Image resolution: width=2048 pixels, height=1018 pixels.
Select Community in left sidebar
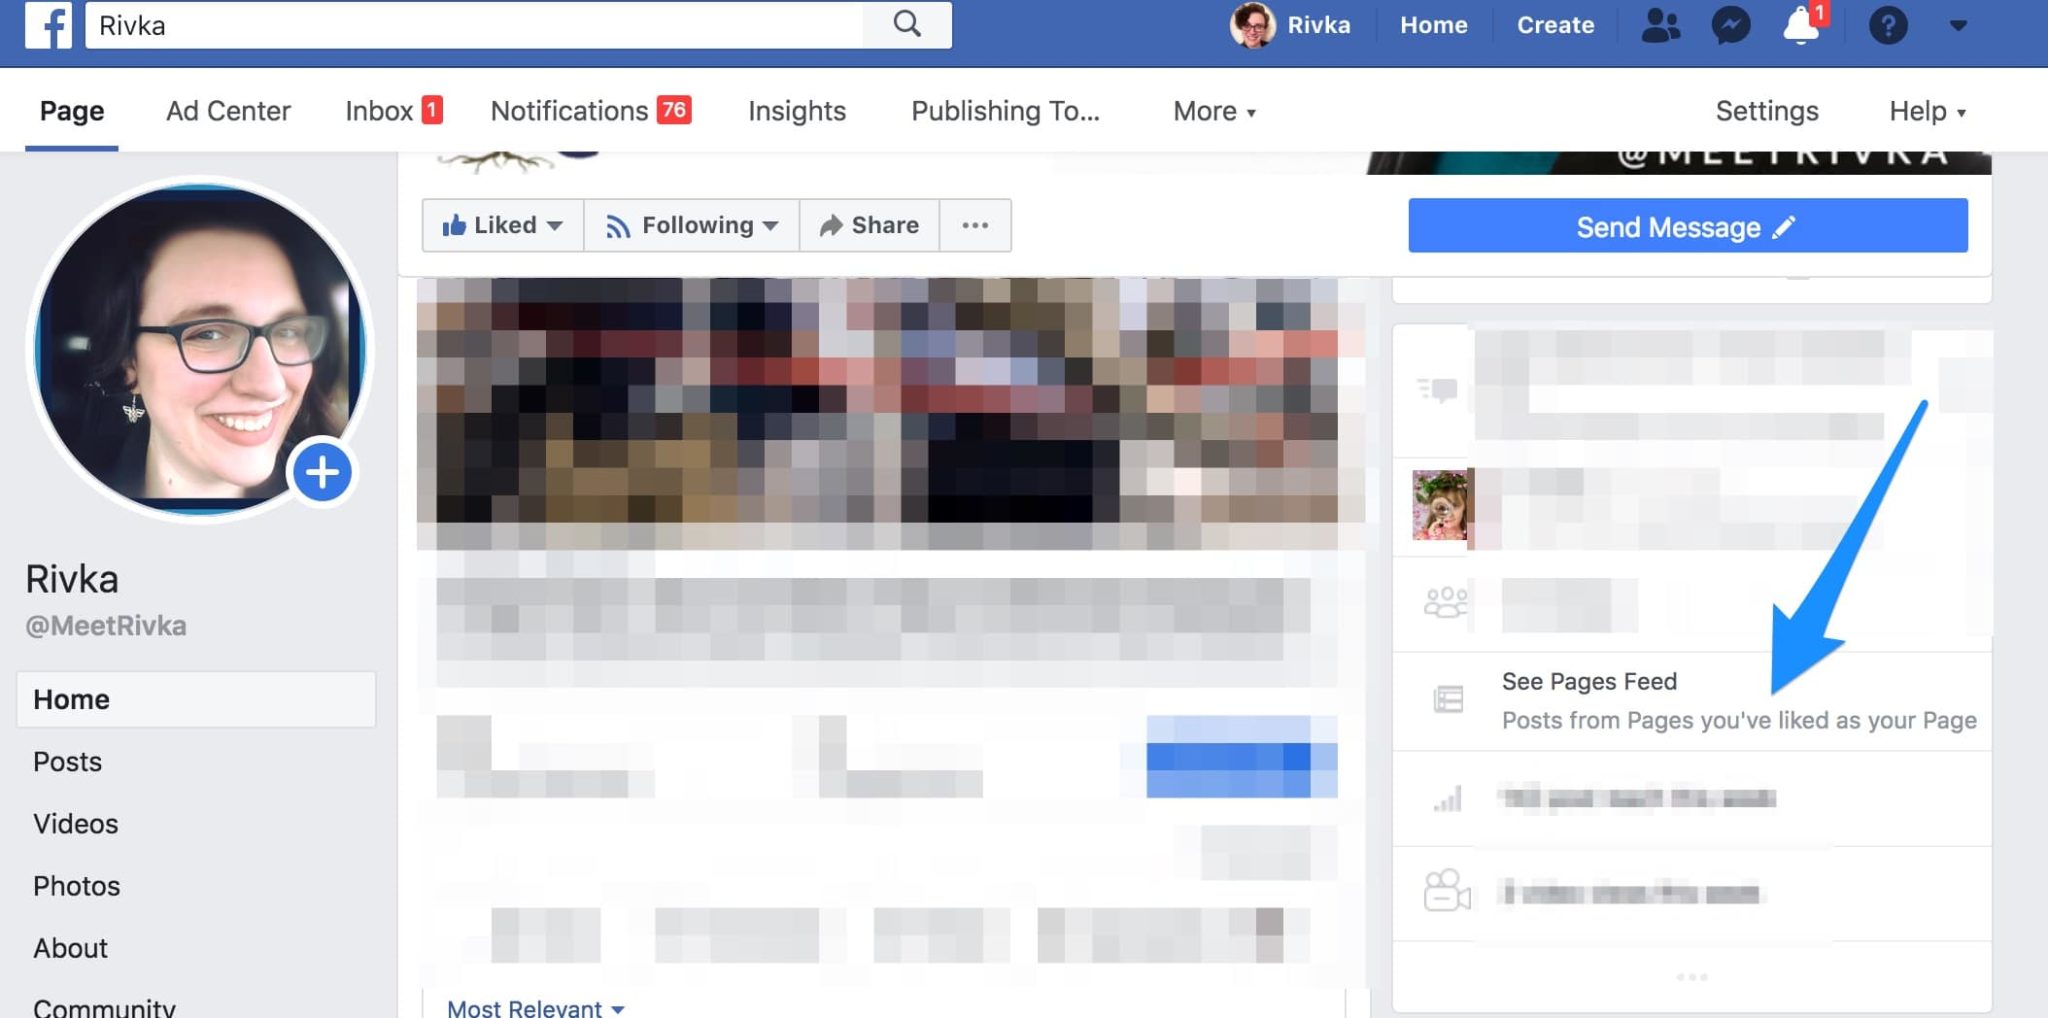104,1006
